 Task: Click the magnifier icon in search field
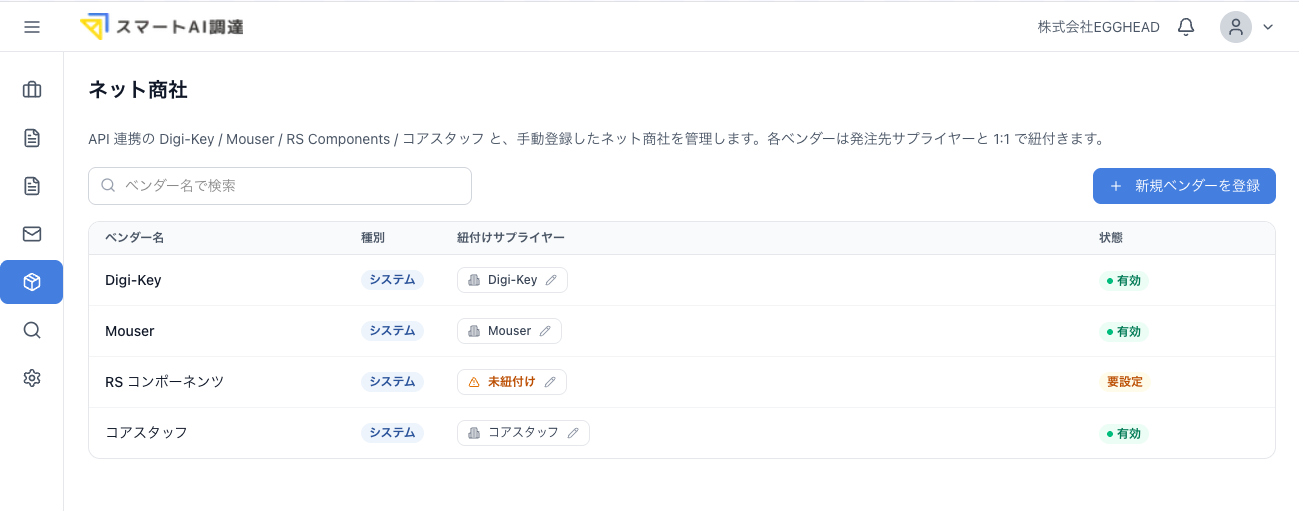coord(109,186)
